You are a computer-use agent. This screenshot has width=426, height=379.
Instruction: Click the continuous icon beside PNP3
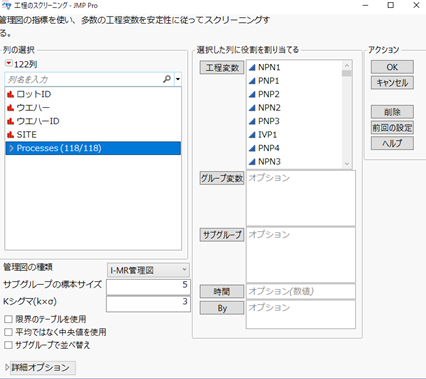252,121
